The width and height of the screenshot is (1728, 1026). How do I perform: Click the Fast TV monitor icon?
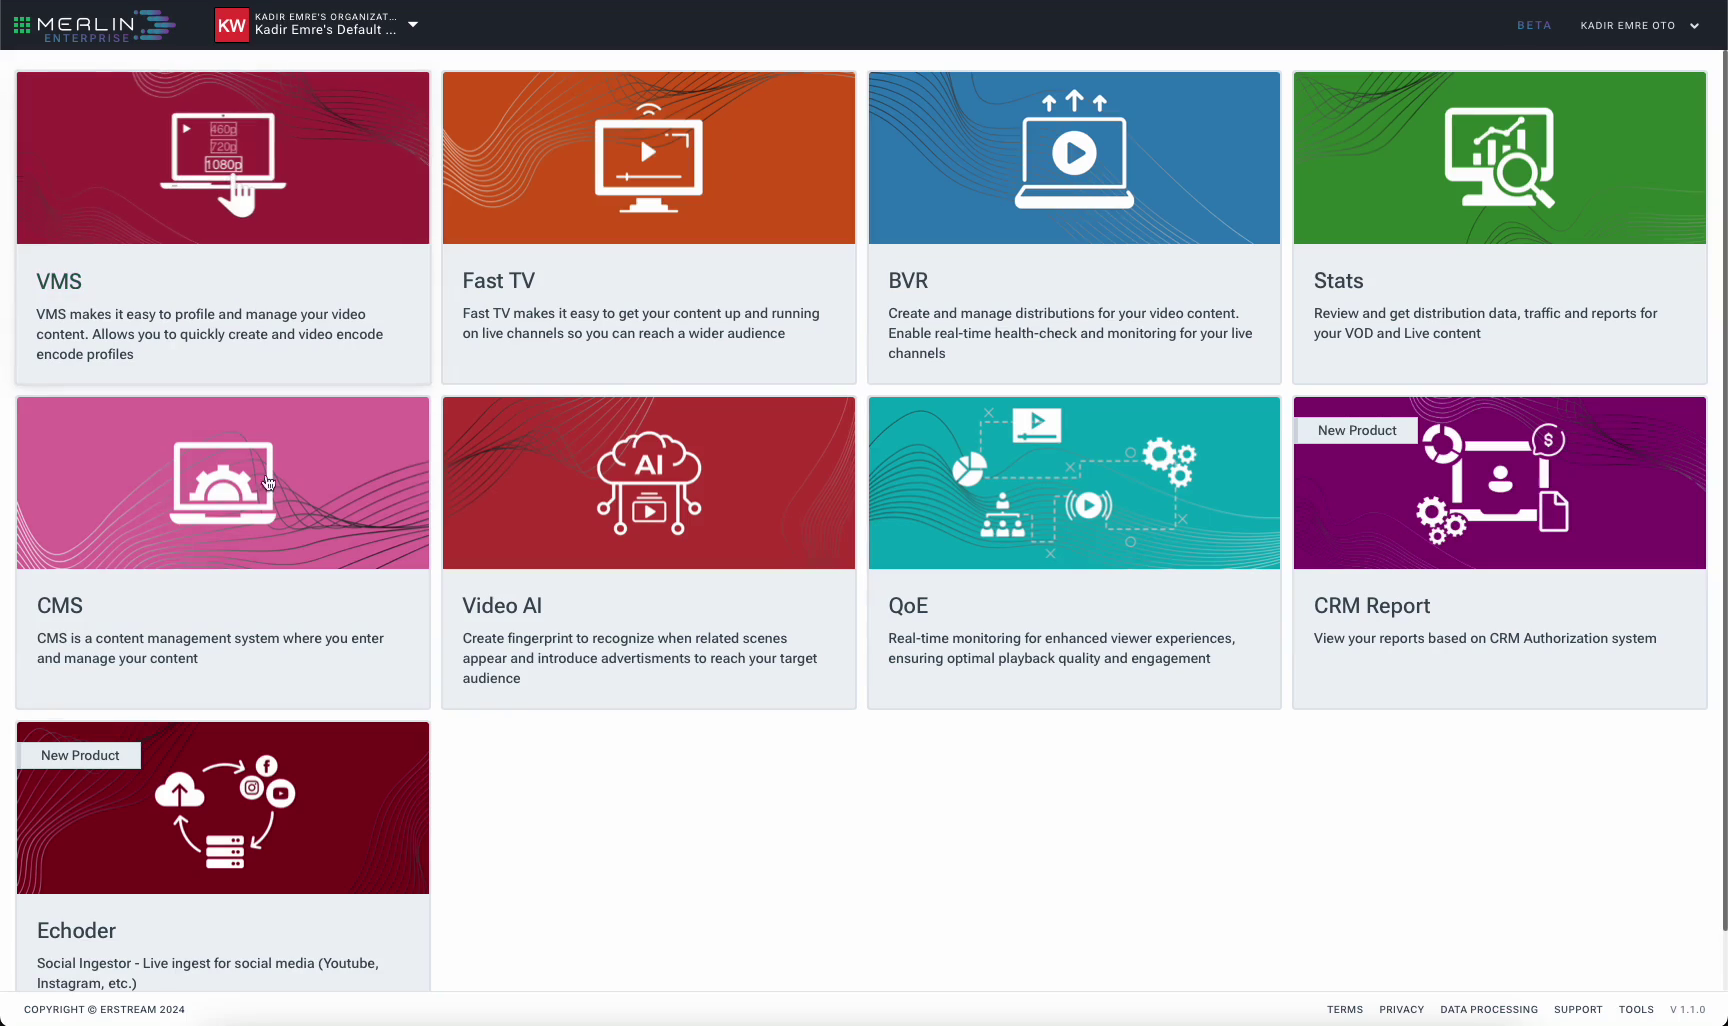pyautogui.click(x=648, y=159)
